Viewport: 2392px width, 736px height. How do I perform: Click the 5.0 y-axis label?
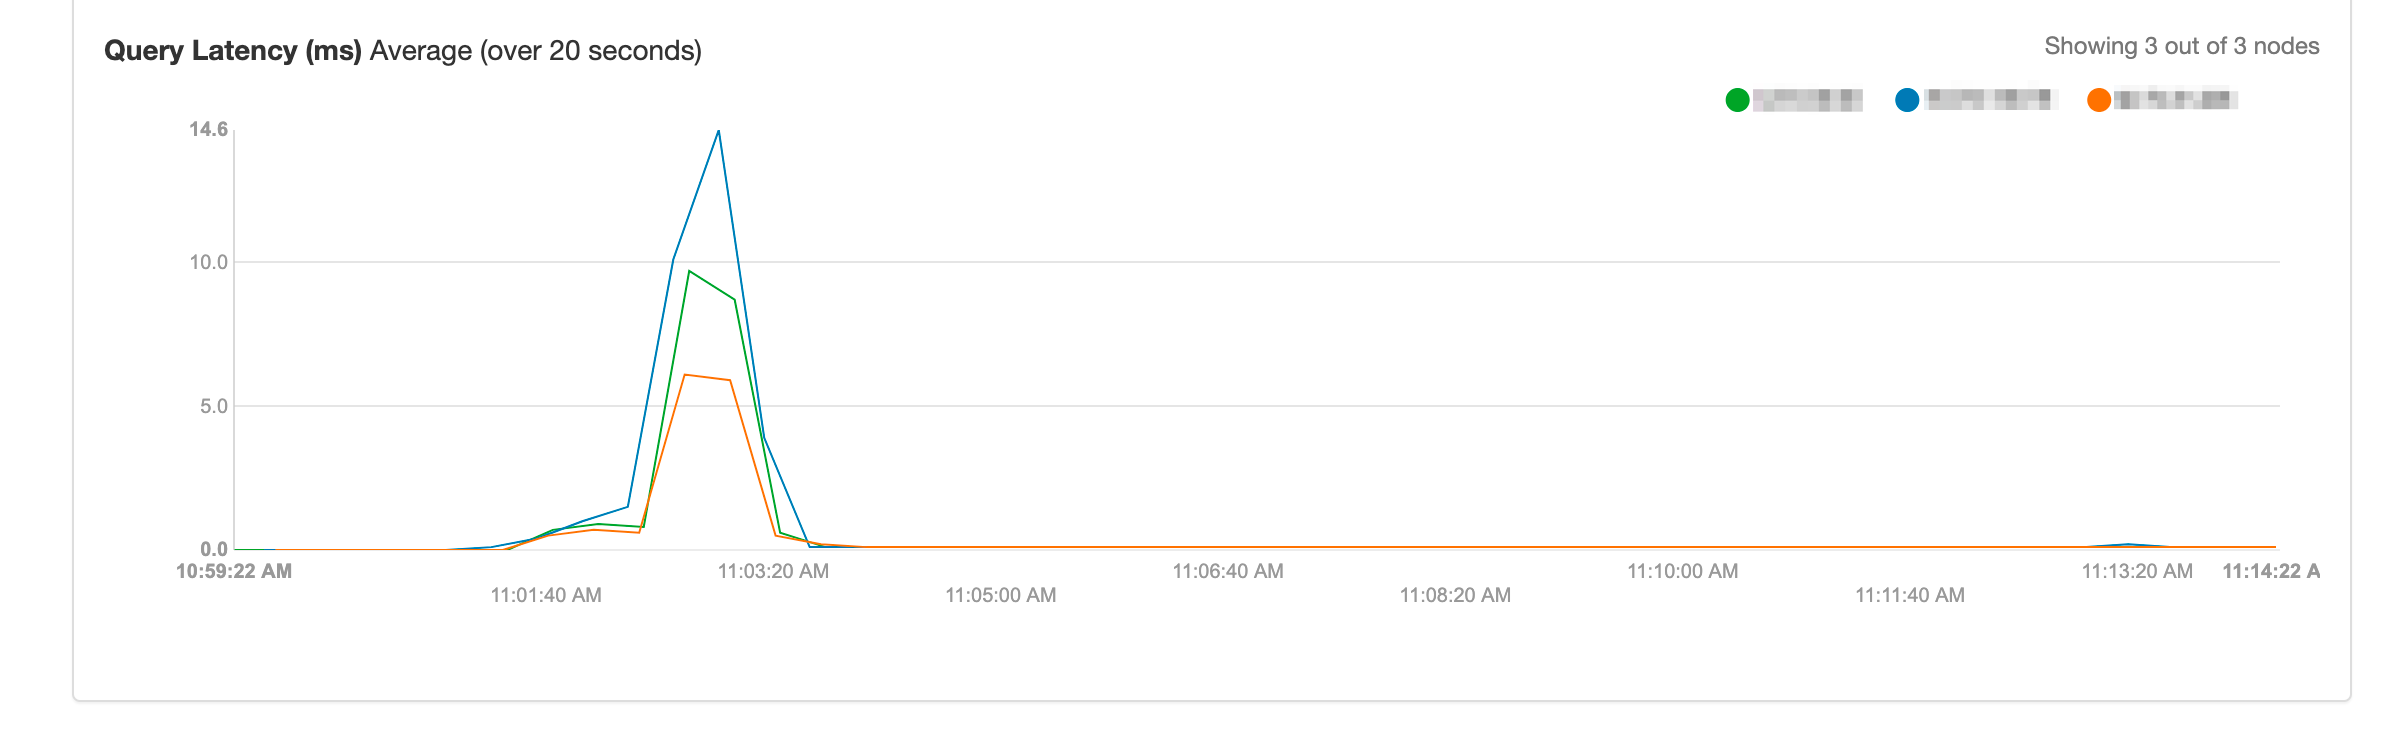(214, 406)
